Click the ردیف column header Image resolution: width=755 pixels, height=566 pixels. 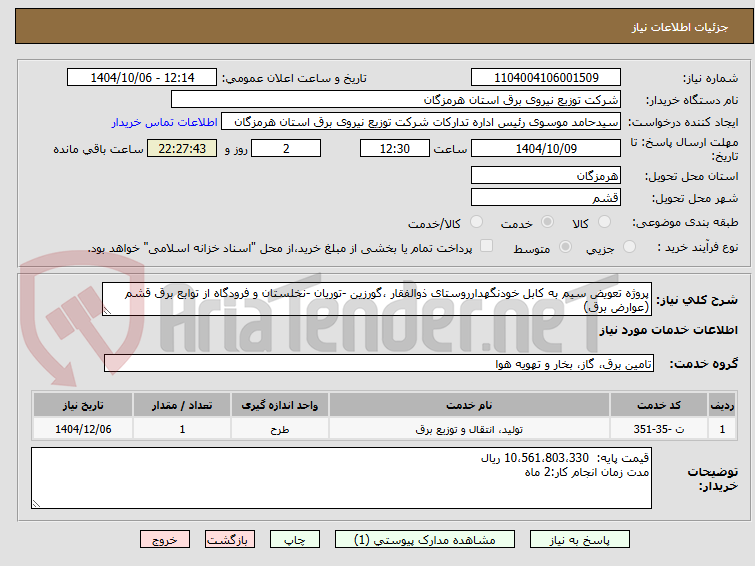click(x=722, y=405)
